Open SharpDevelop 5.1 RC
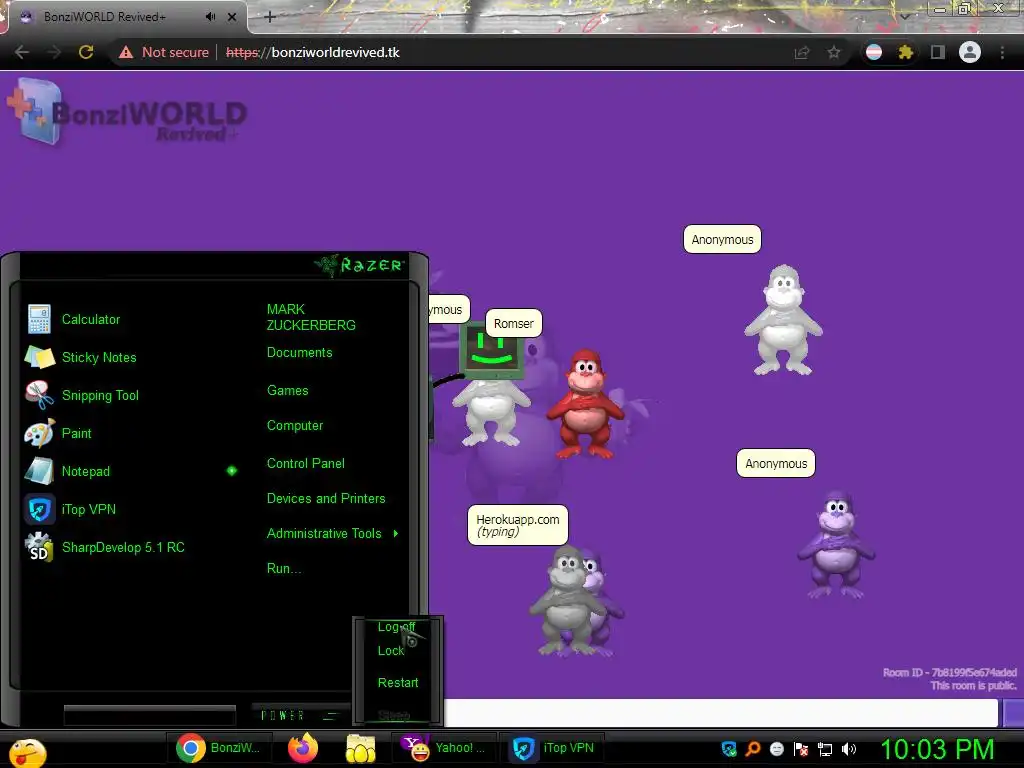 tap(123, 547)
